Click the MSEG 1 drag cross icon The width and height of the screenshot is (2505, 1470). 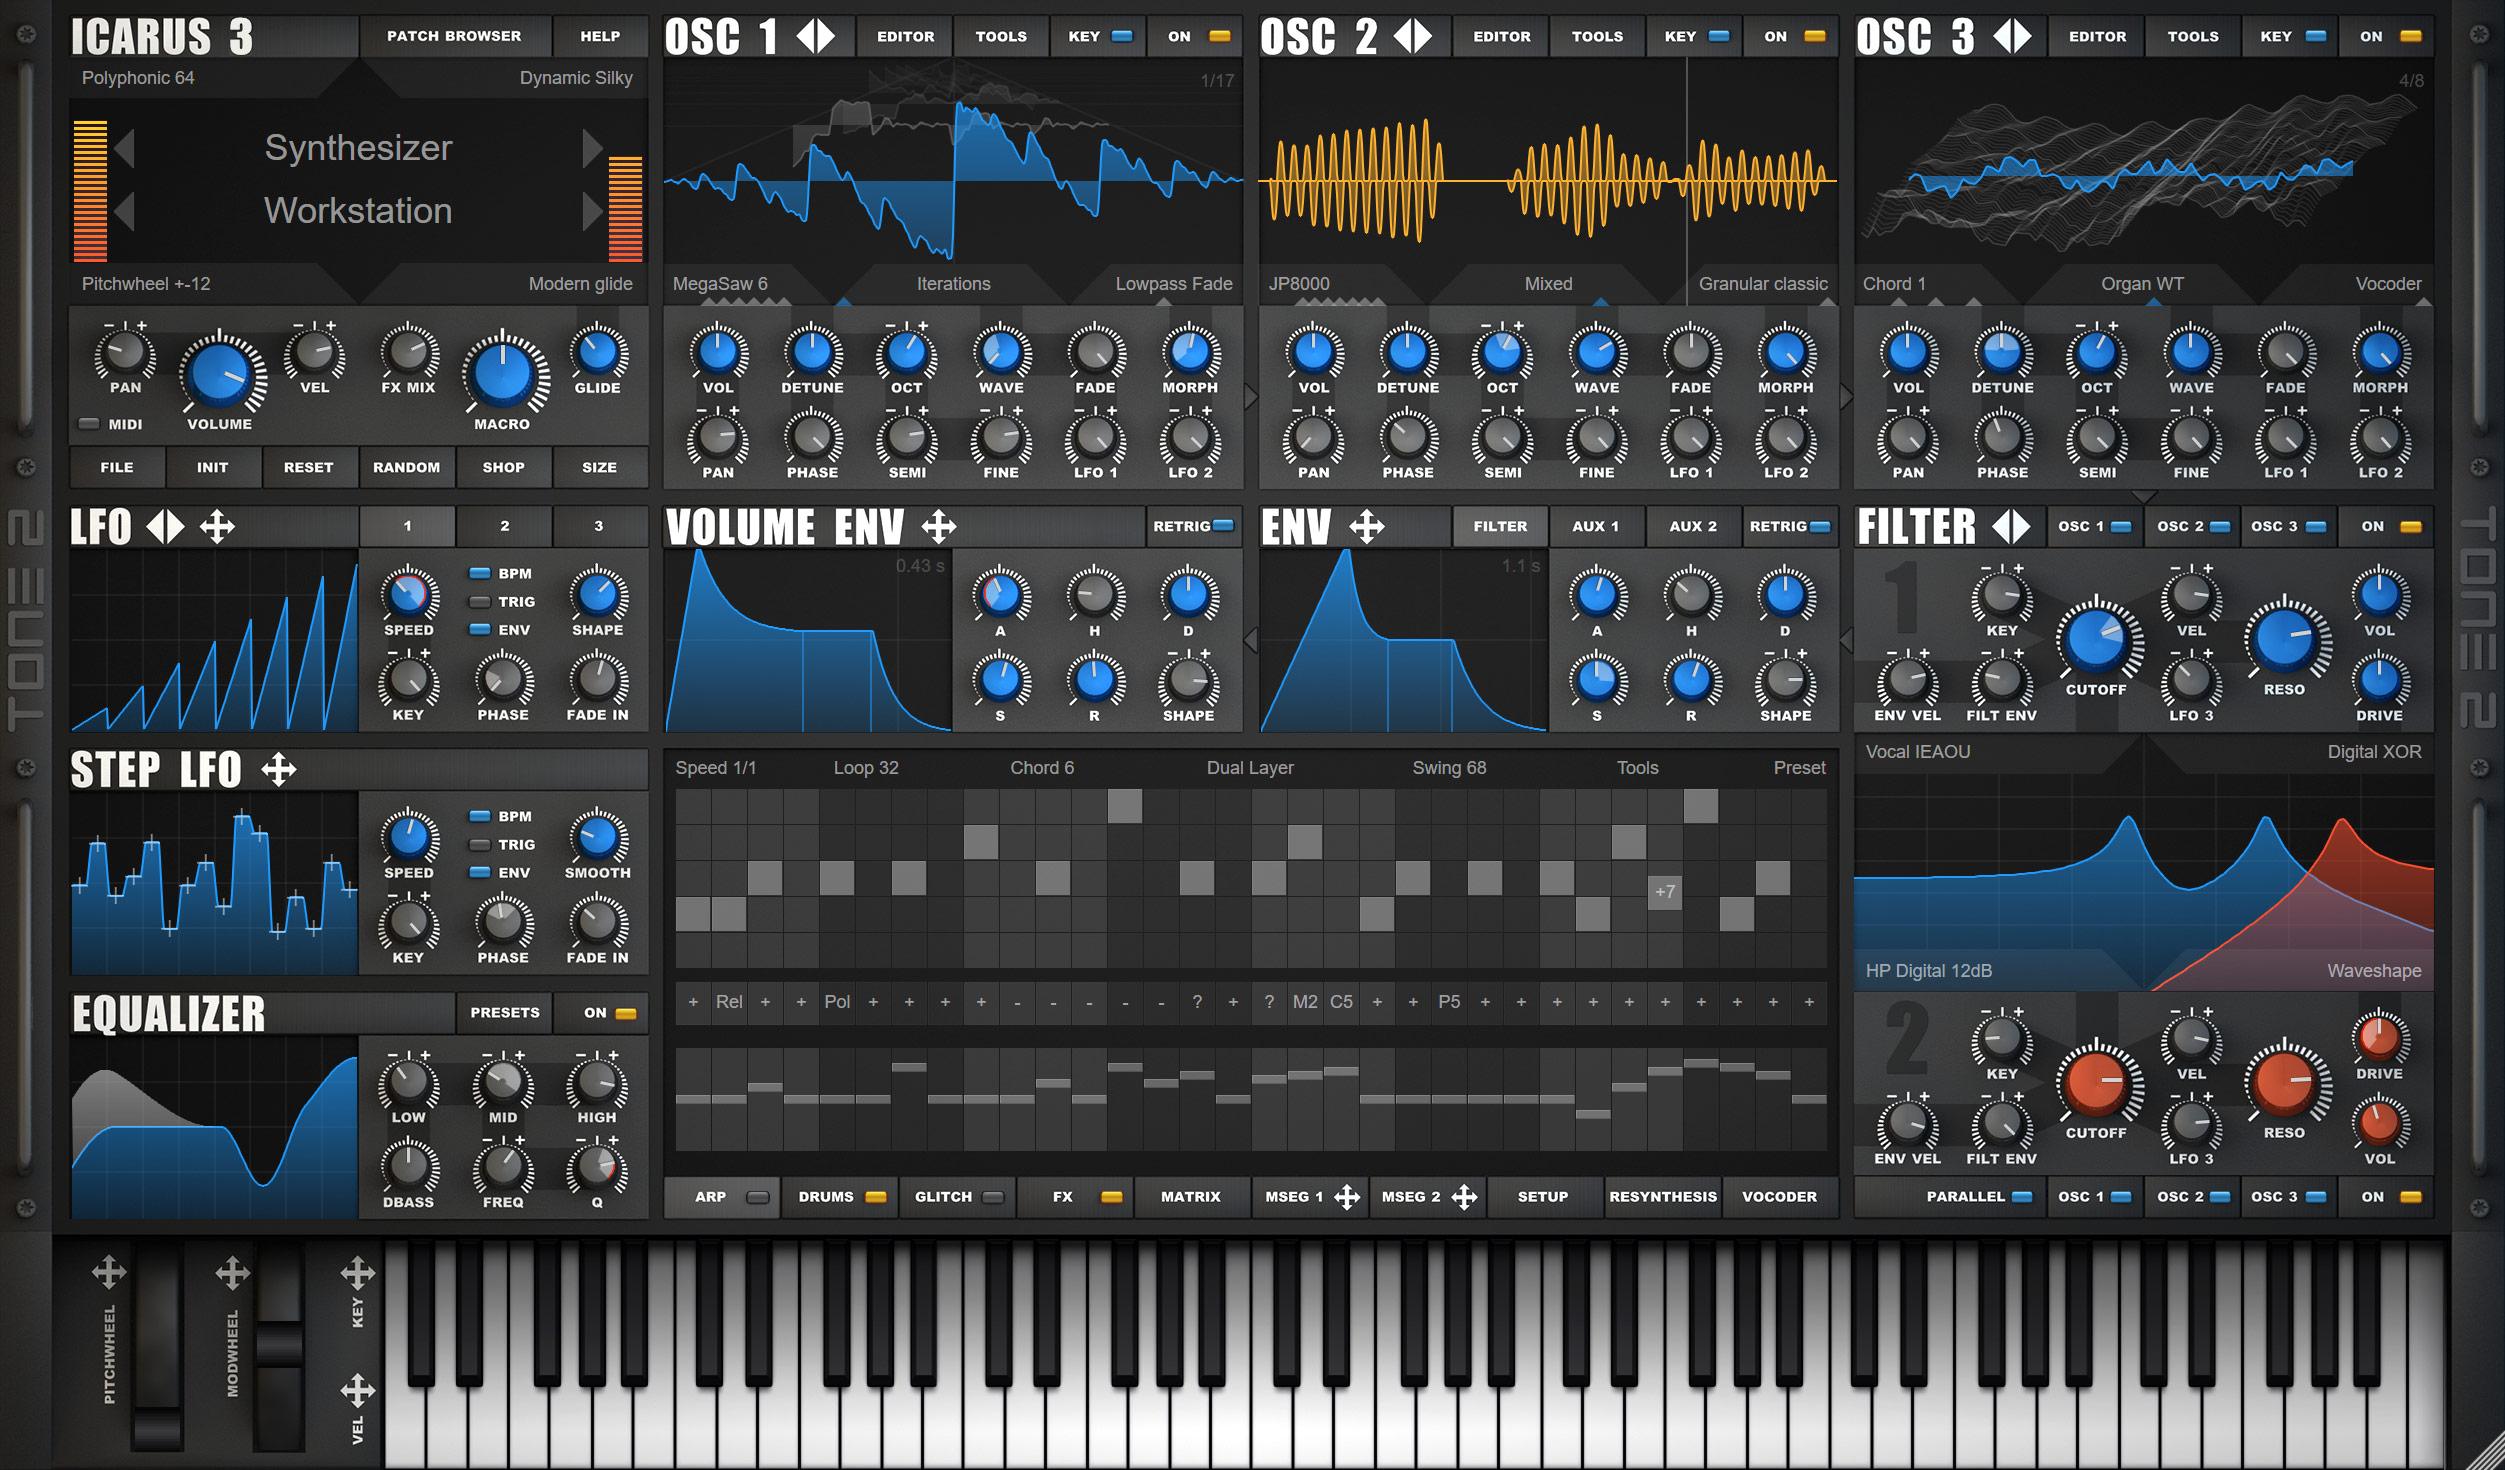(1347, 1197)
